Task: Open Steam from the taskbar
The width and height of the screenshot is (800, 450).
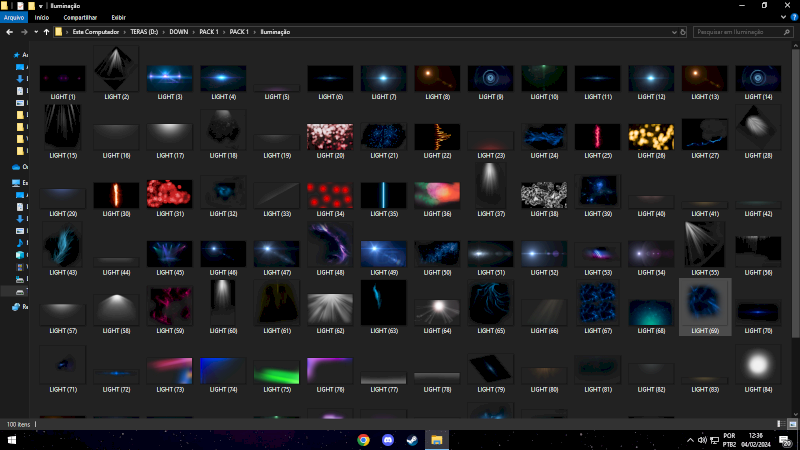Action: [x=412, y=439]
